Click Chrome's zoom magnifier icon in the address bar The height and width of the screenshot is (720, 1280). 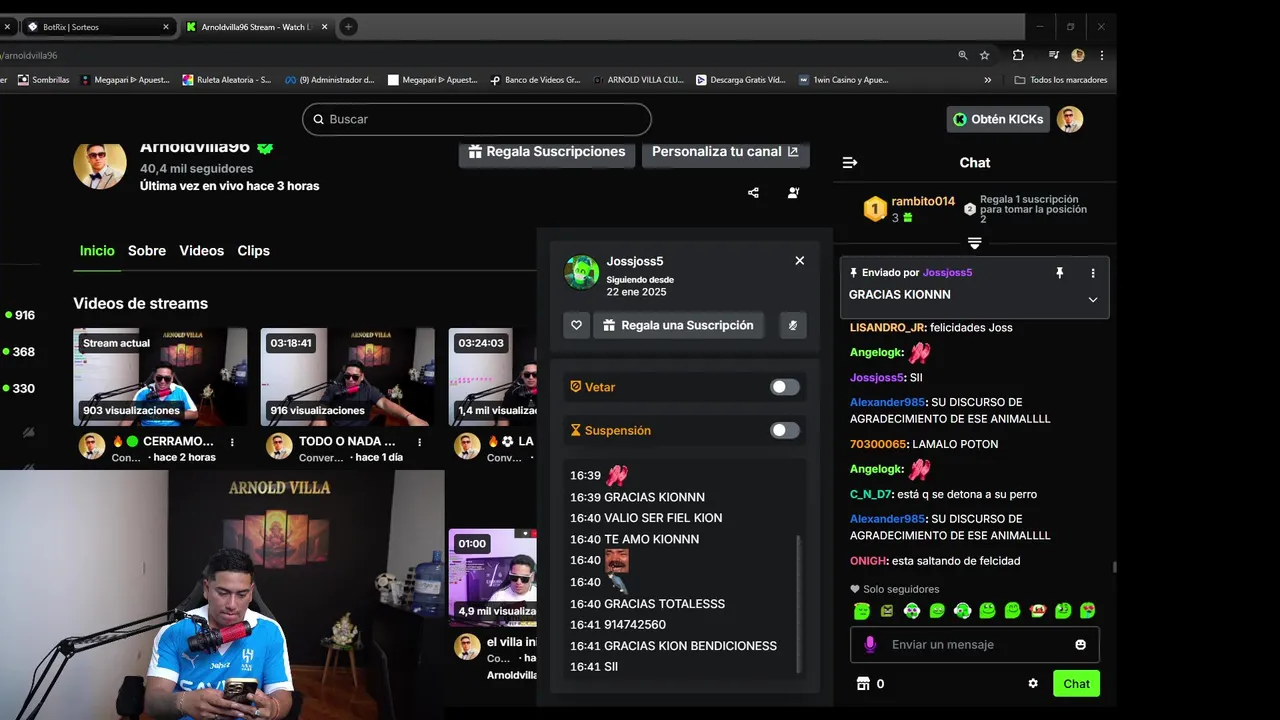(963, 55)
